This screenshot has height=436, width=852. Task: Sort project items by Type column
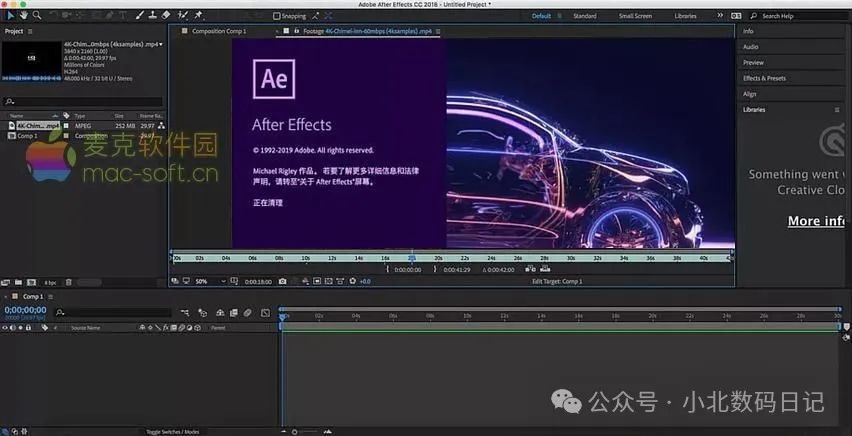(x=80, y=116)
